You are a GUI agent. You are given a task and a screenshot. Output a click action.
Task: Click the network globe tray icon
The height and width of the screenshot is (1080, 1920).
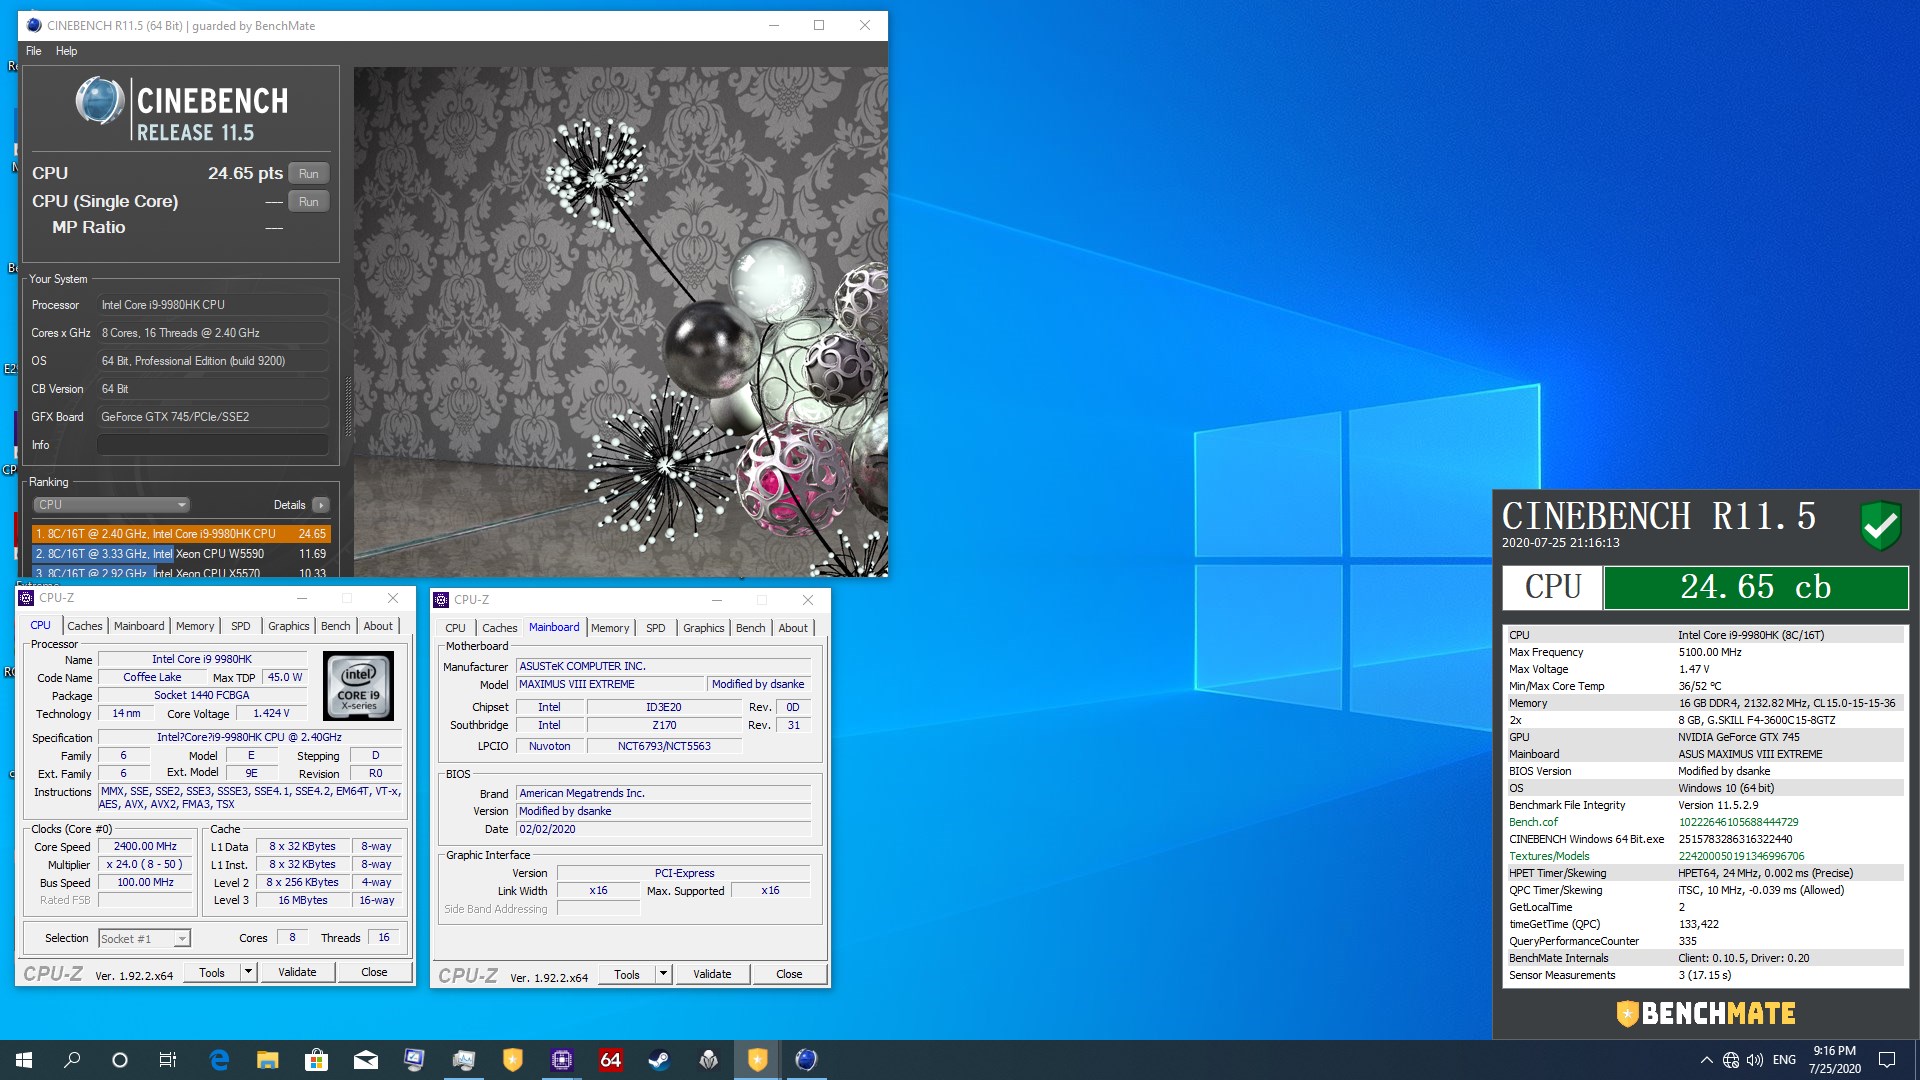(x=1731, y=1060)
